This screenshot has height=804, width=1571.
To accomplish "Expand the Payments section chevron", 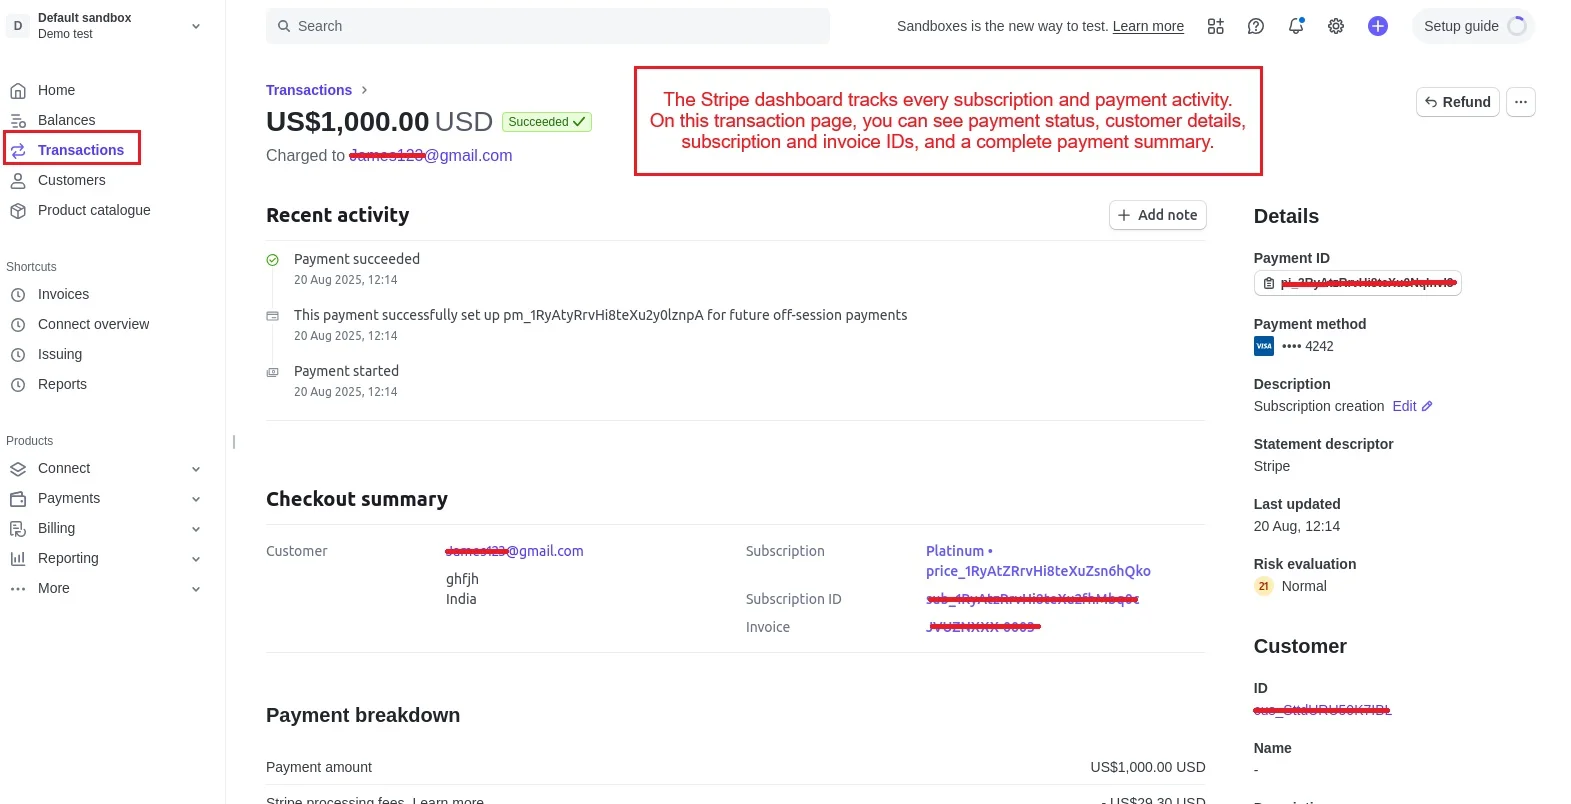I will pos(196,498).
